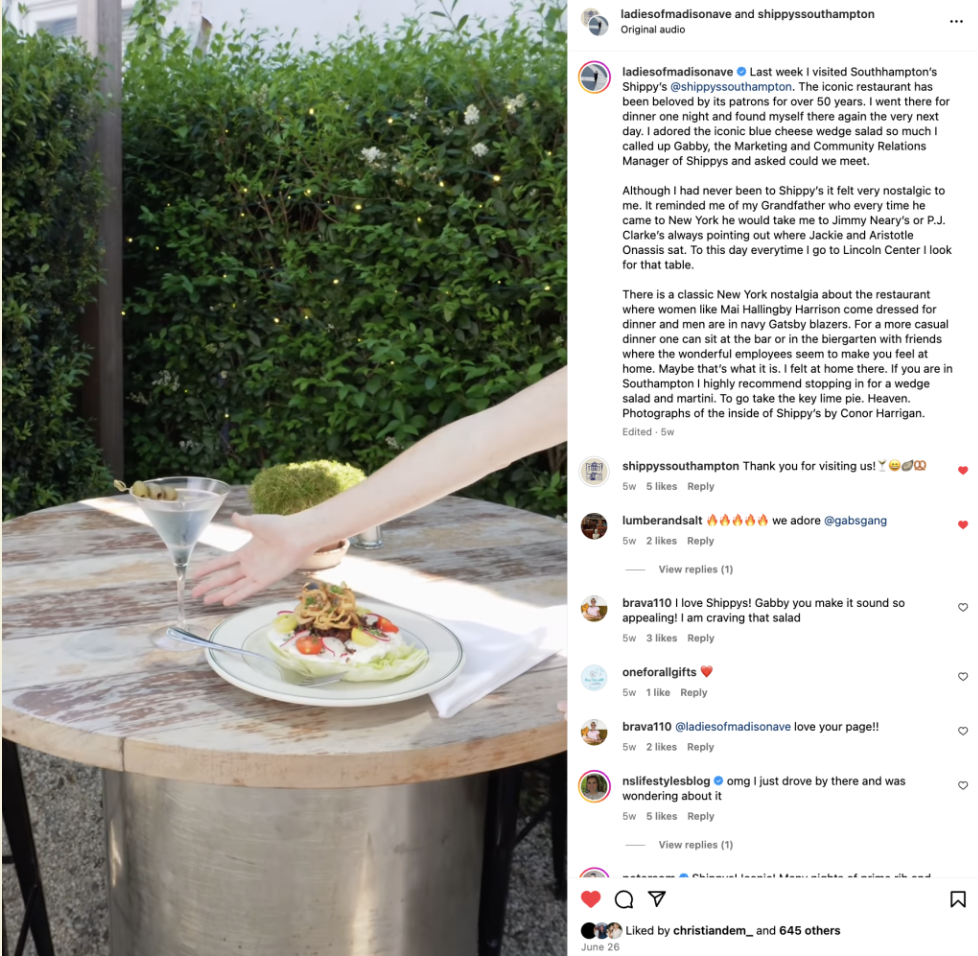Unlike the shippyssouthampton comment
978x956 pixels.
[x=962, y=470]
